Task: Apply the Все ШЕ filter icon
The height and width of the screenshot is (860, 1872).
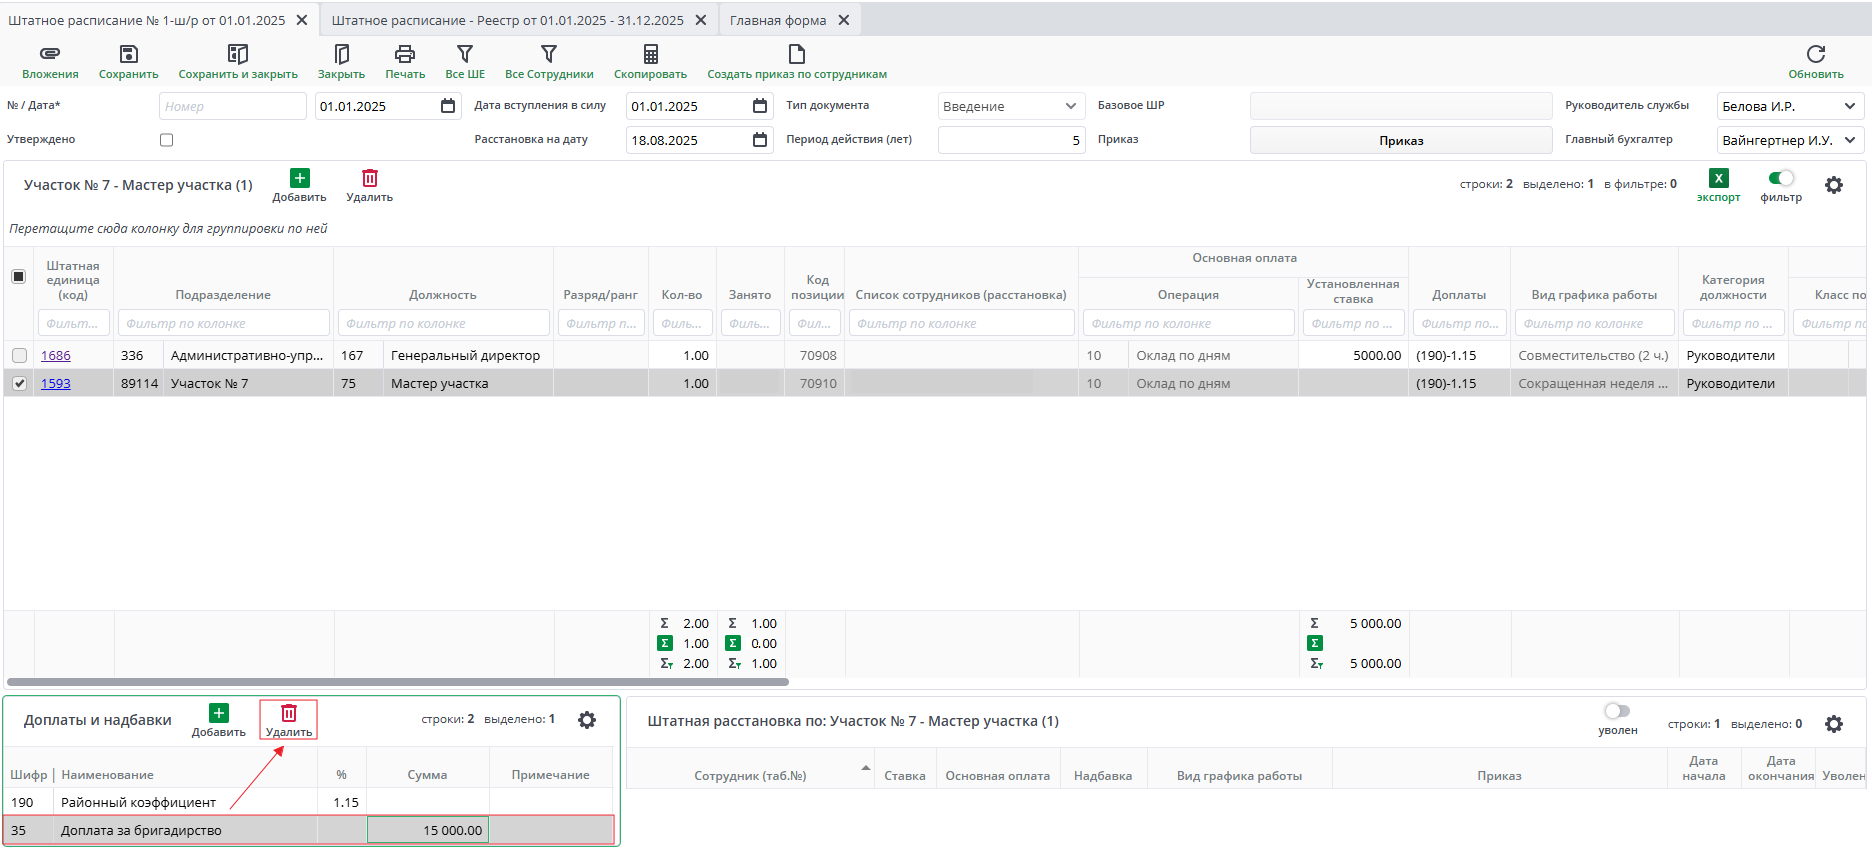Action: pyautogui.click(x=465, y=54)
